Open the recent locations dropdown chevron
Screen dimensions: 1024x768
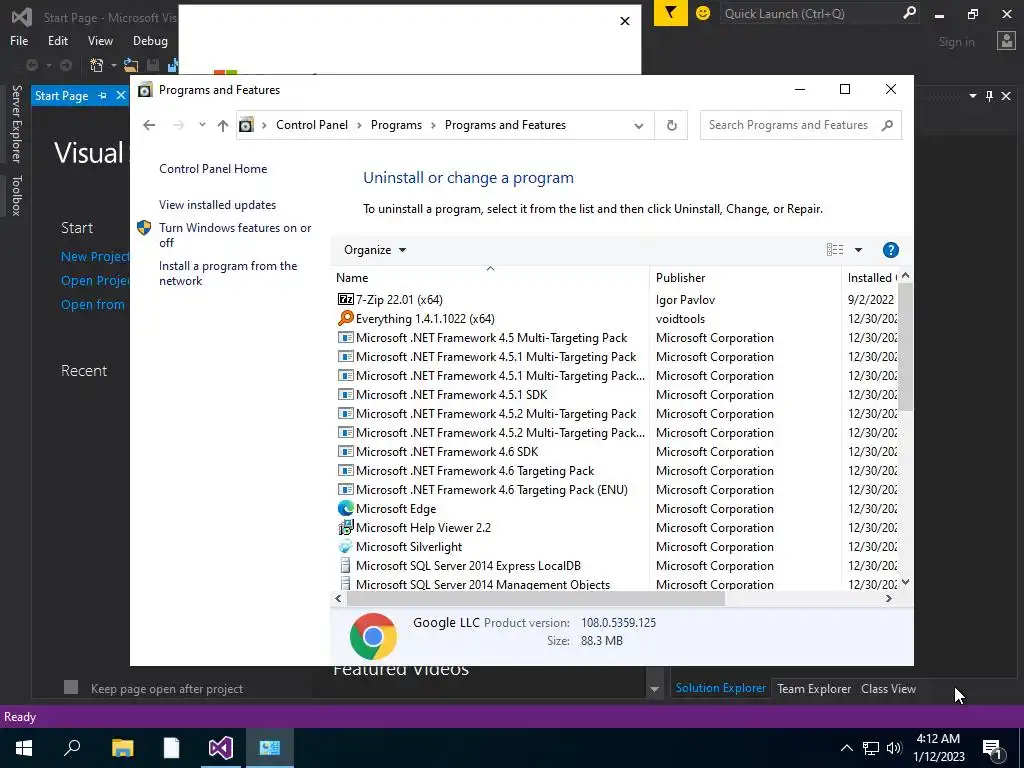202,125
